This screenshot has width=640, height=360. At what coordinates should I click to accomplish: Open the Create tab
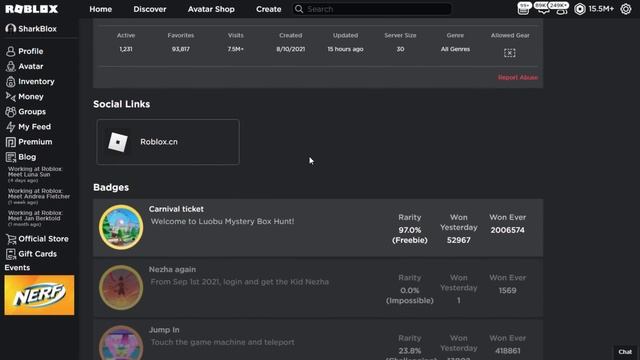tap(269, 9)
